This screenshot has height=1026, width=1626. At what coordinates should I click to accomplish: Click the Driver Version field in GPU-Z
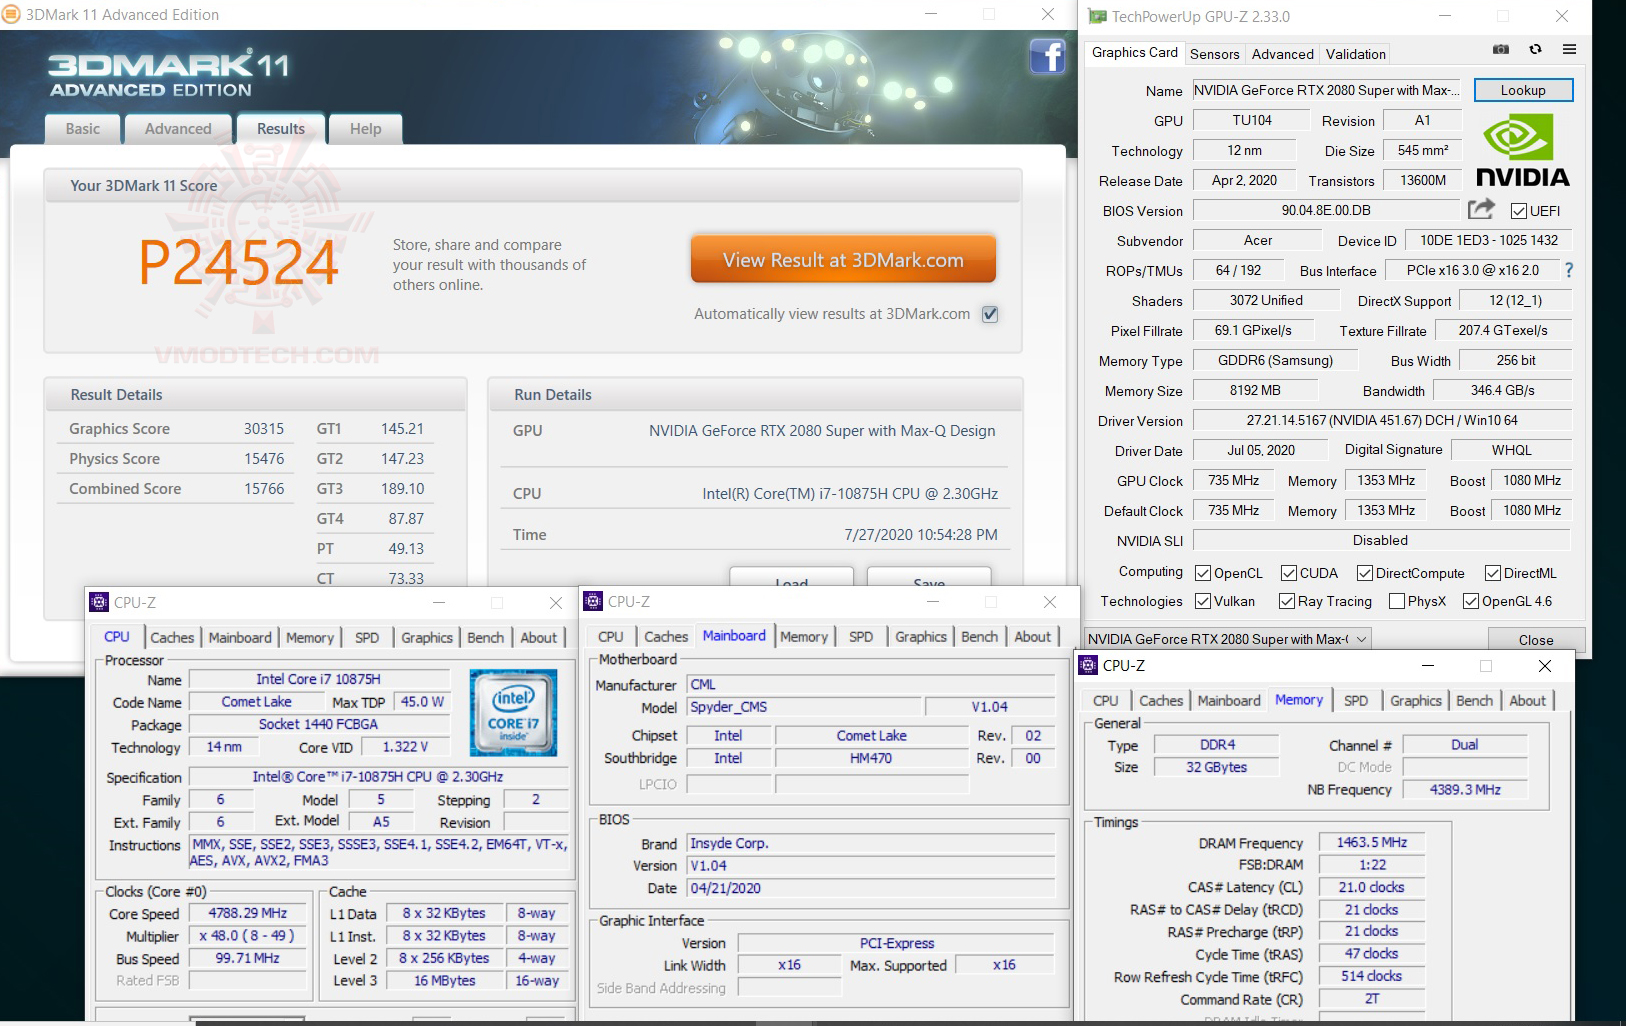coord(1382,420)
